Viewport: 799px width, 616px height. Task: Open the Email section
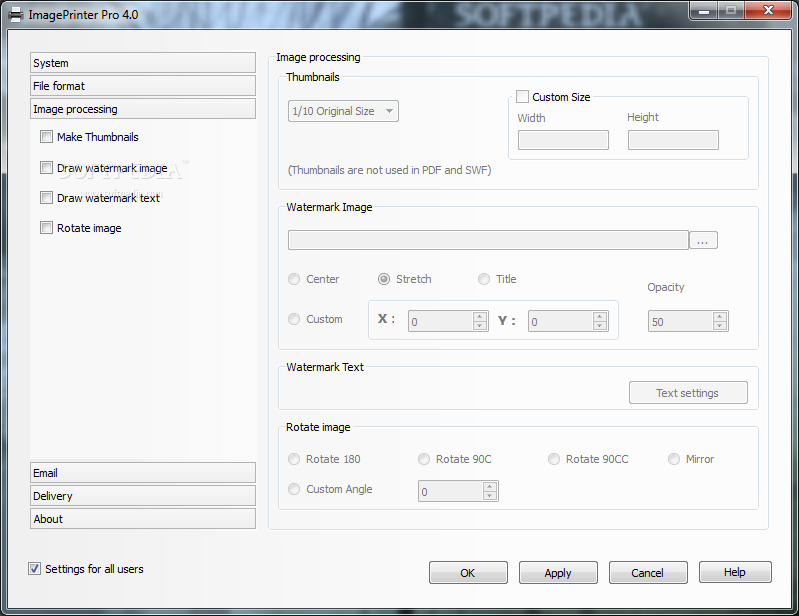(x=143, y=472)
